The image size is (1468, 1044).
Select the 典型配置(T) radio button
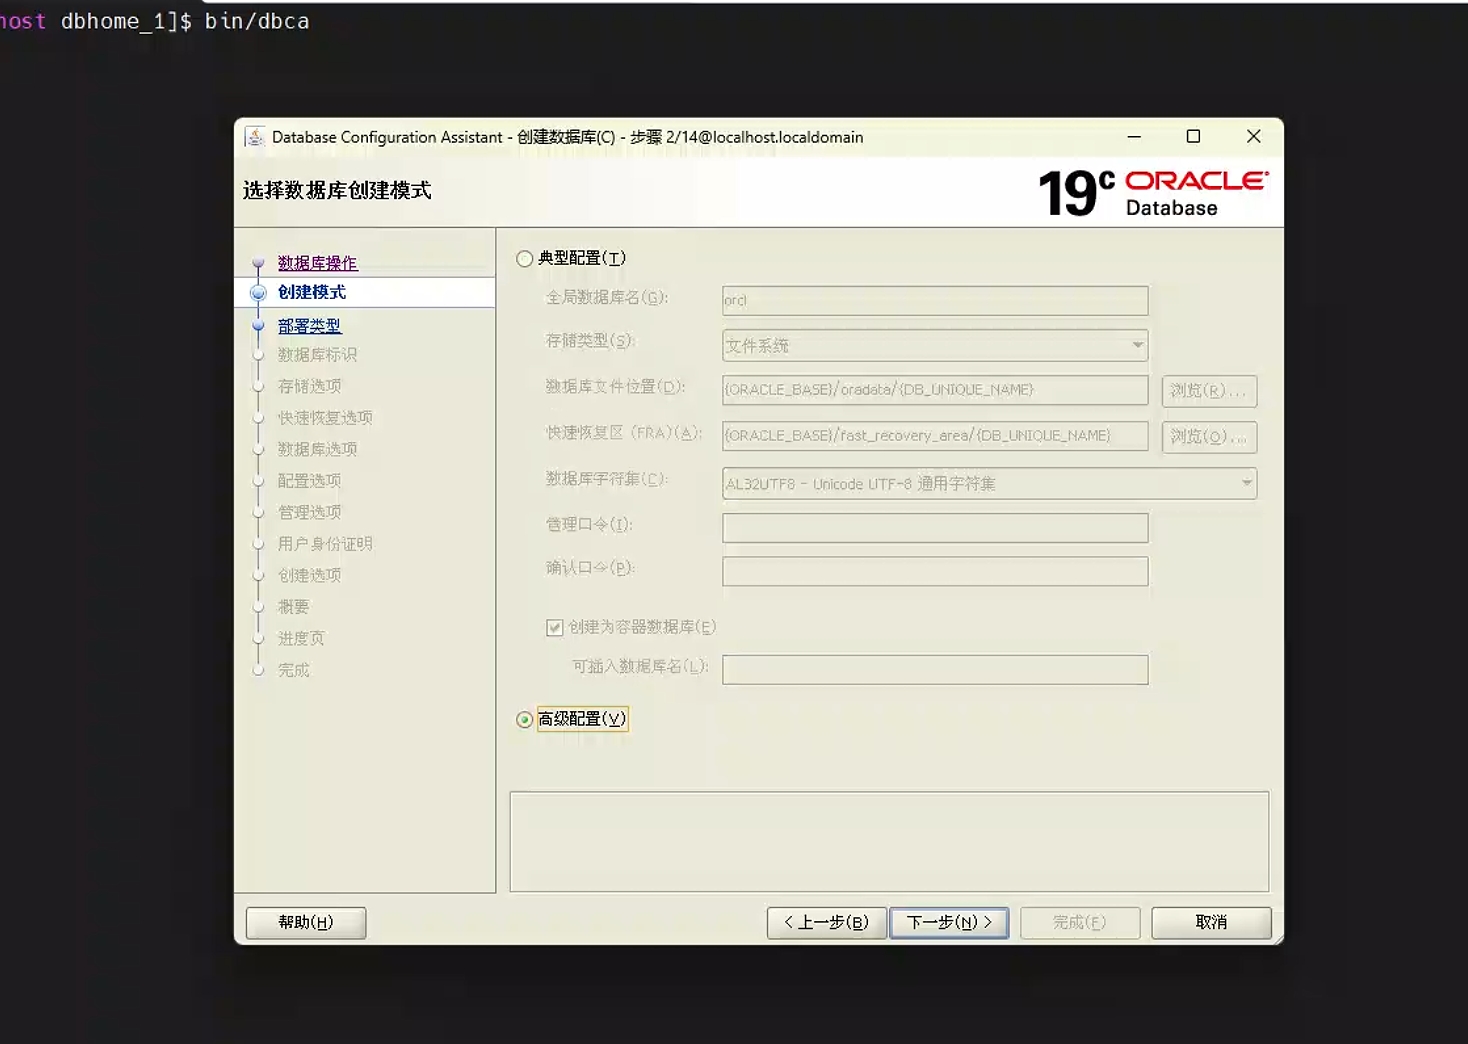point(525,259)
